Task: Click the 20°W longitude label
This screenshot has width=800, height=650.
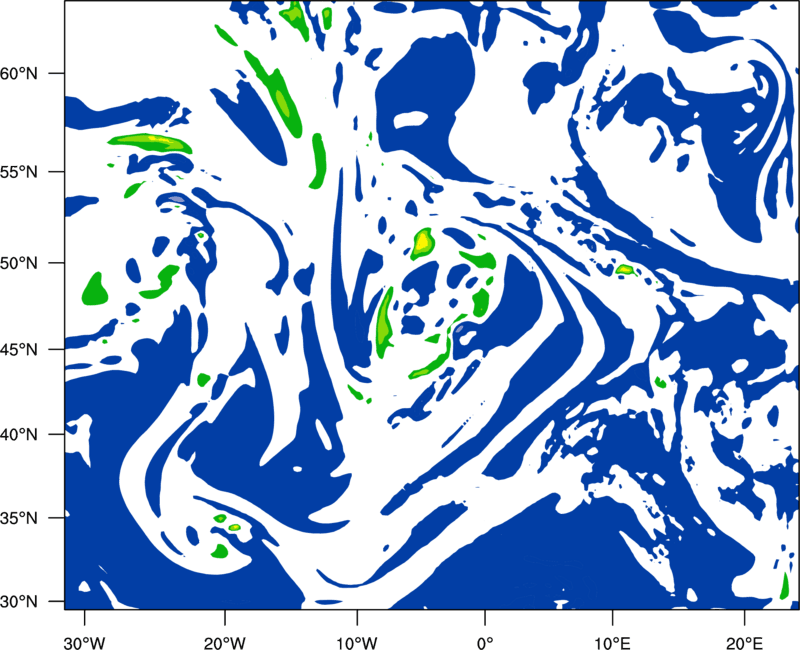Action: point(224,643)
